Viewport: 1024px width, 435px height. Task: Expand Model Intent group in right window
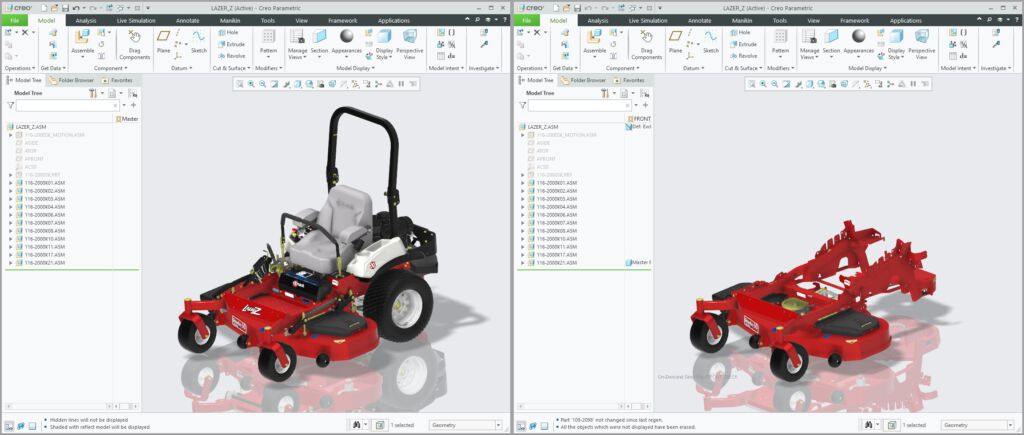(959, 68)
